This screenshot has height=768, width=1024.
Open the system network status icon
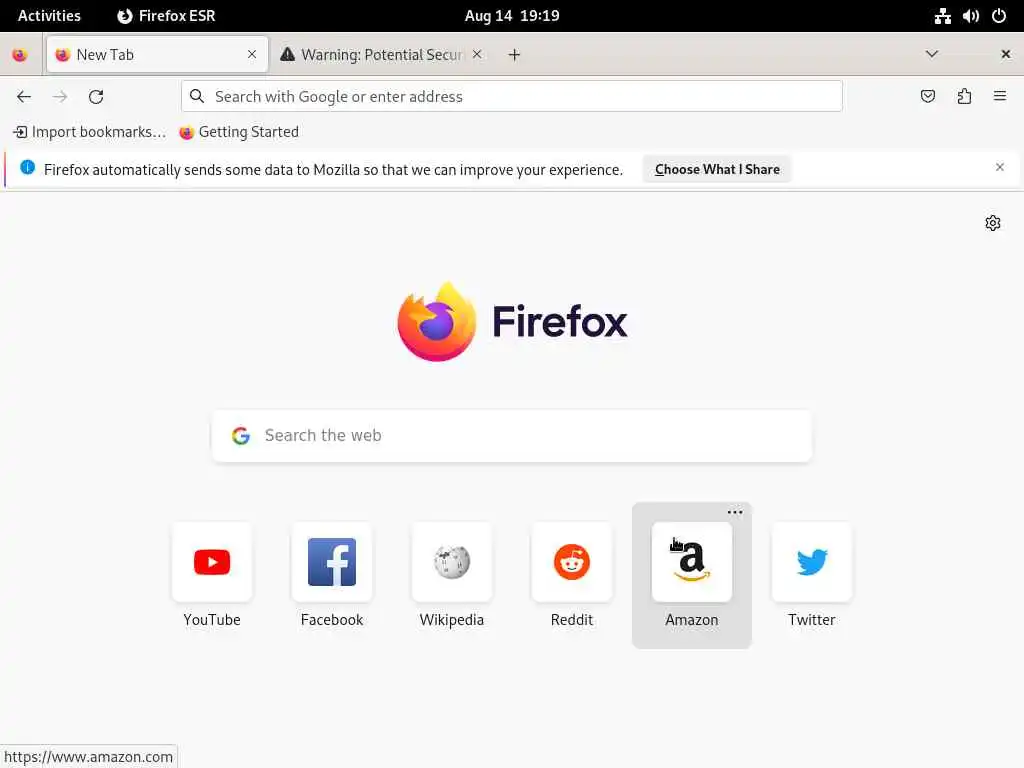click(x=942, y=16)
